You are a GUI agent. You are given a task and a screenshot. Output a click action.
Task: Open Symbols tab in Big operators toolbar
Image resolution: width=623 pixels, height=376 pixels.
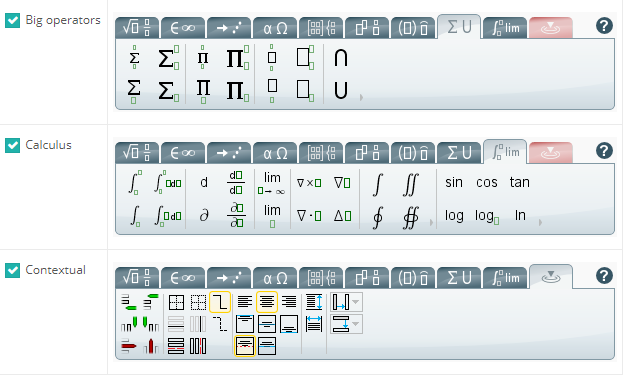click(x=183, y=28)
